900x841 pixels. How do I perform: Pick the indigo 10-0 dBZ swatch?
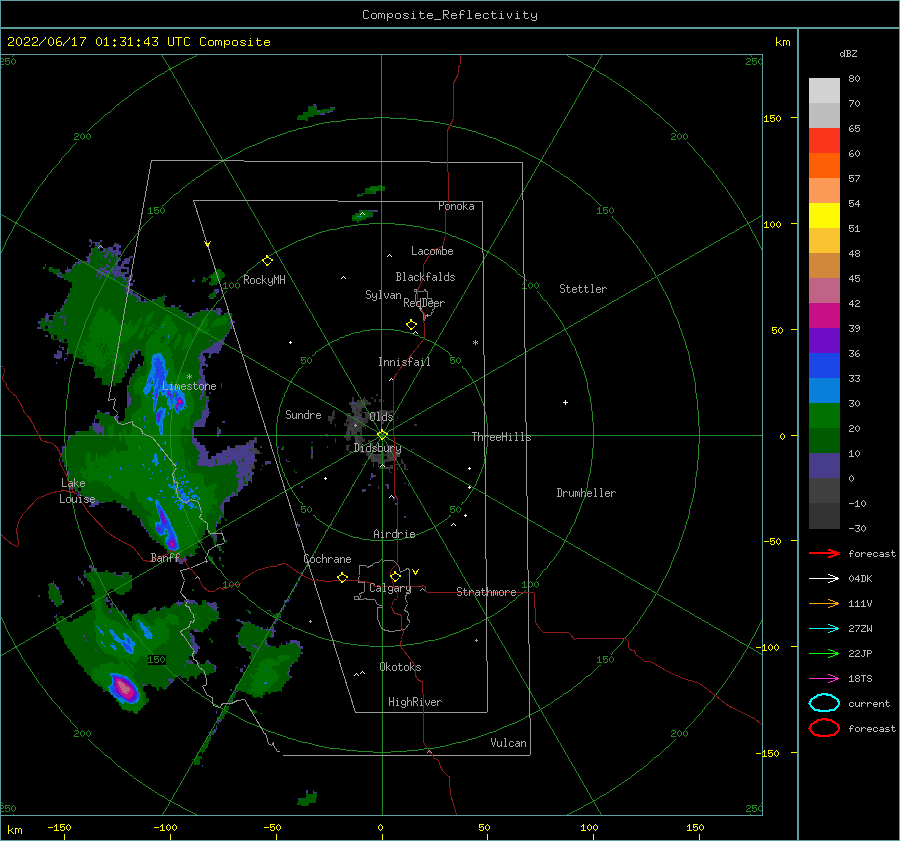click(824, 466)
